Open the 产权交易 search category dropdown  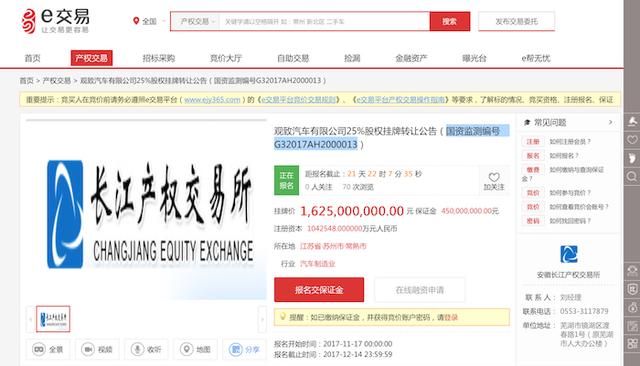click(197, 21)
